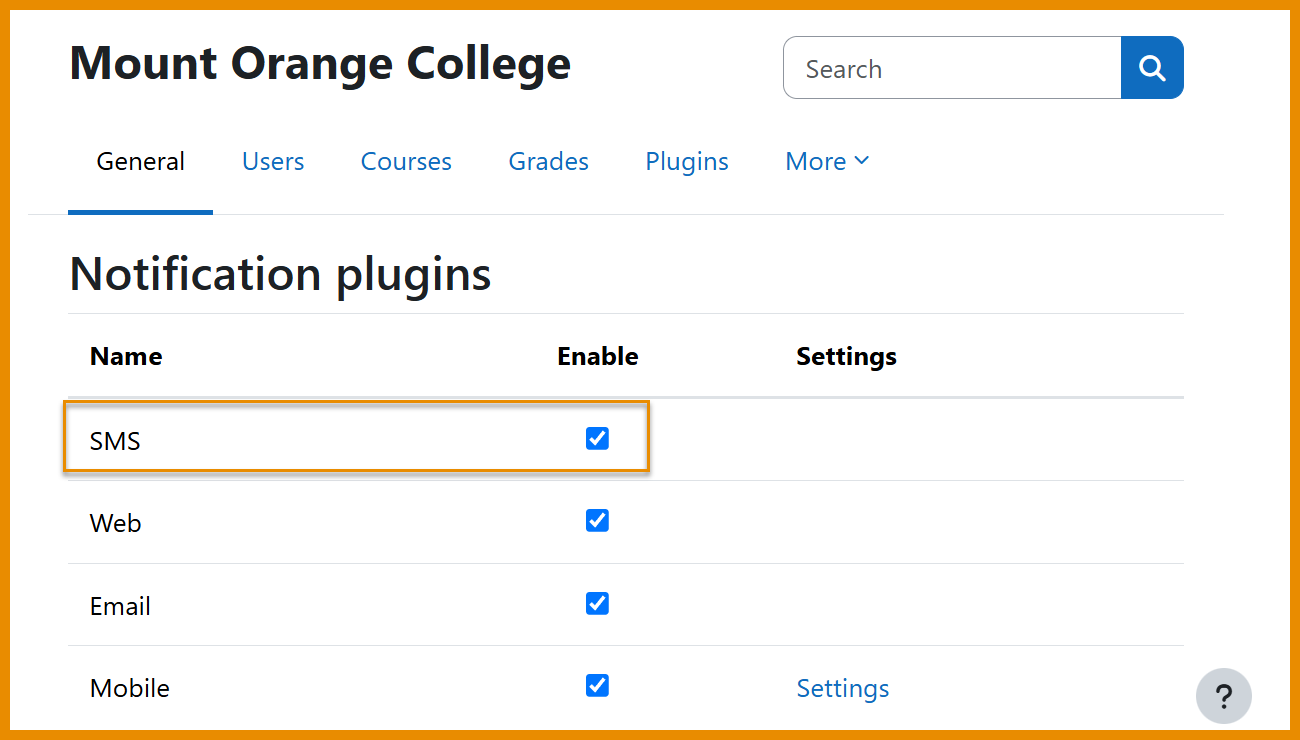Uncheck the Web notification plugin
Viewport: 1300px width, 740px height.
coord(597,520)
